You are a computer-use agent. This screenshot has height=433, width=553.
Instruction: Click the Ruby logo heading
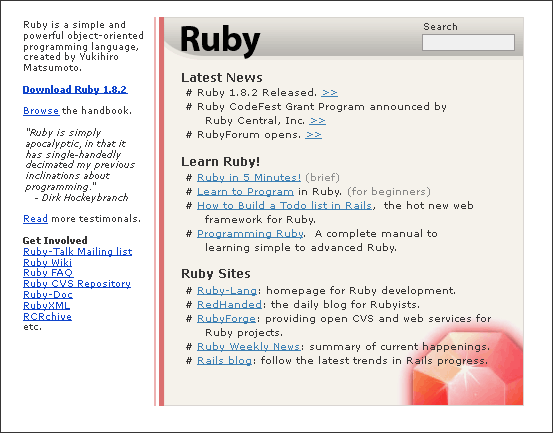point(220,41)
